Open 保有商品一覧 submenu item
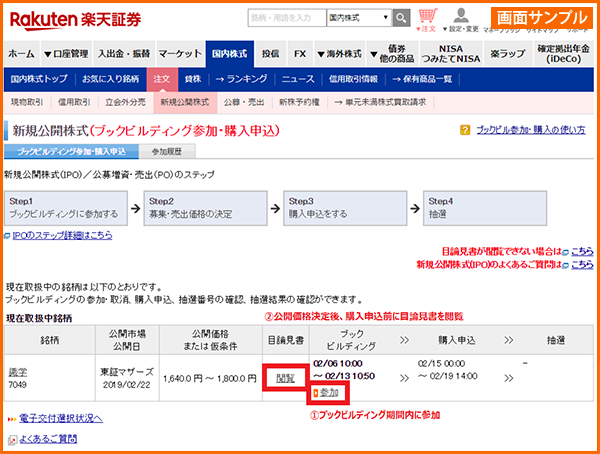 click(422, 79)
